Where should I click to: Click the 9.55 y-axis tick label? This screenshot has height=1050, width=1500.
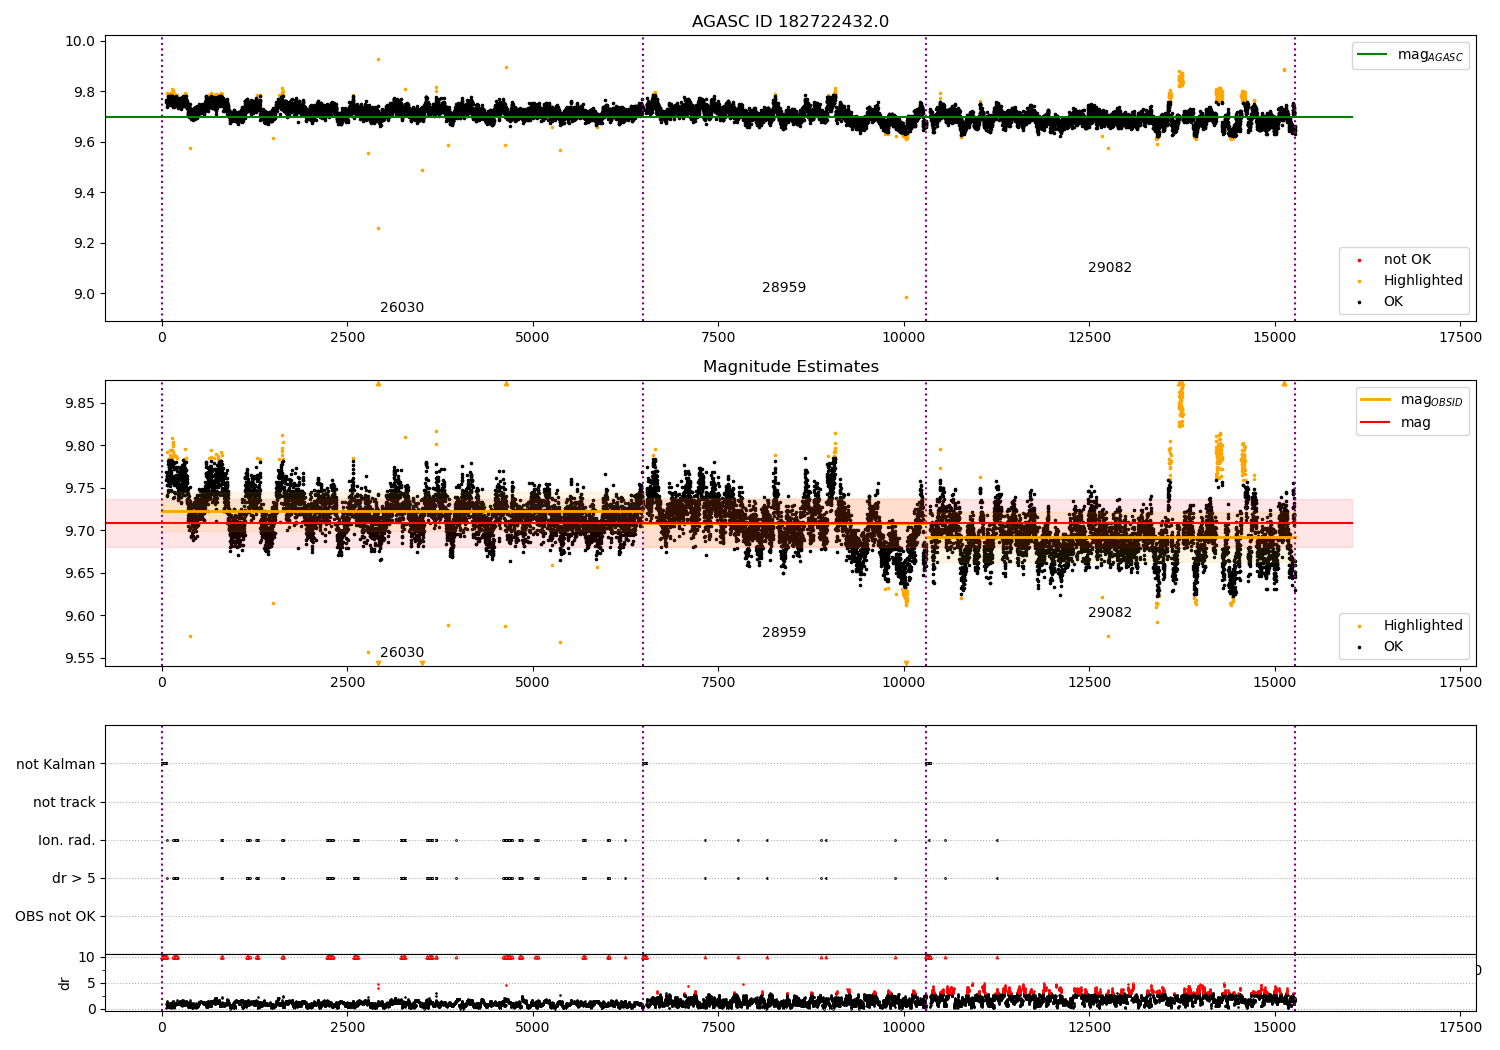[x=81, y=659]
